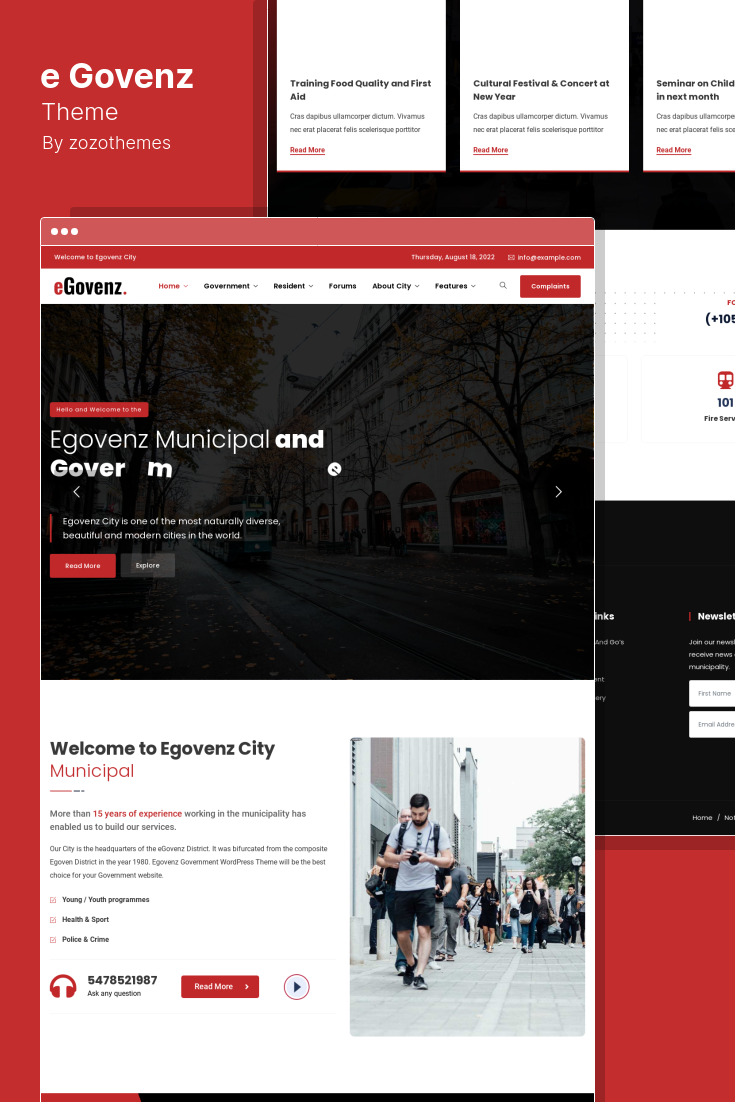Expand the About City dropdown chevron

click(417, 286)
